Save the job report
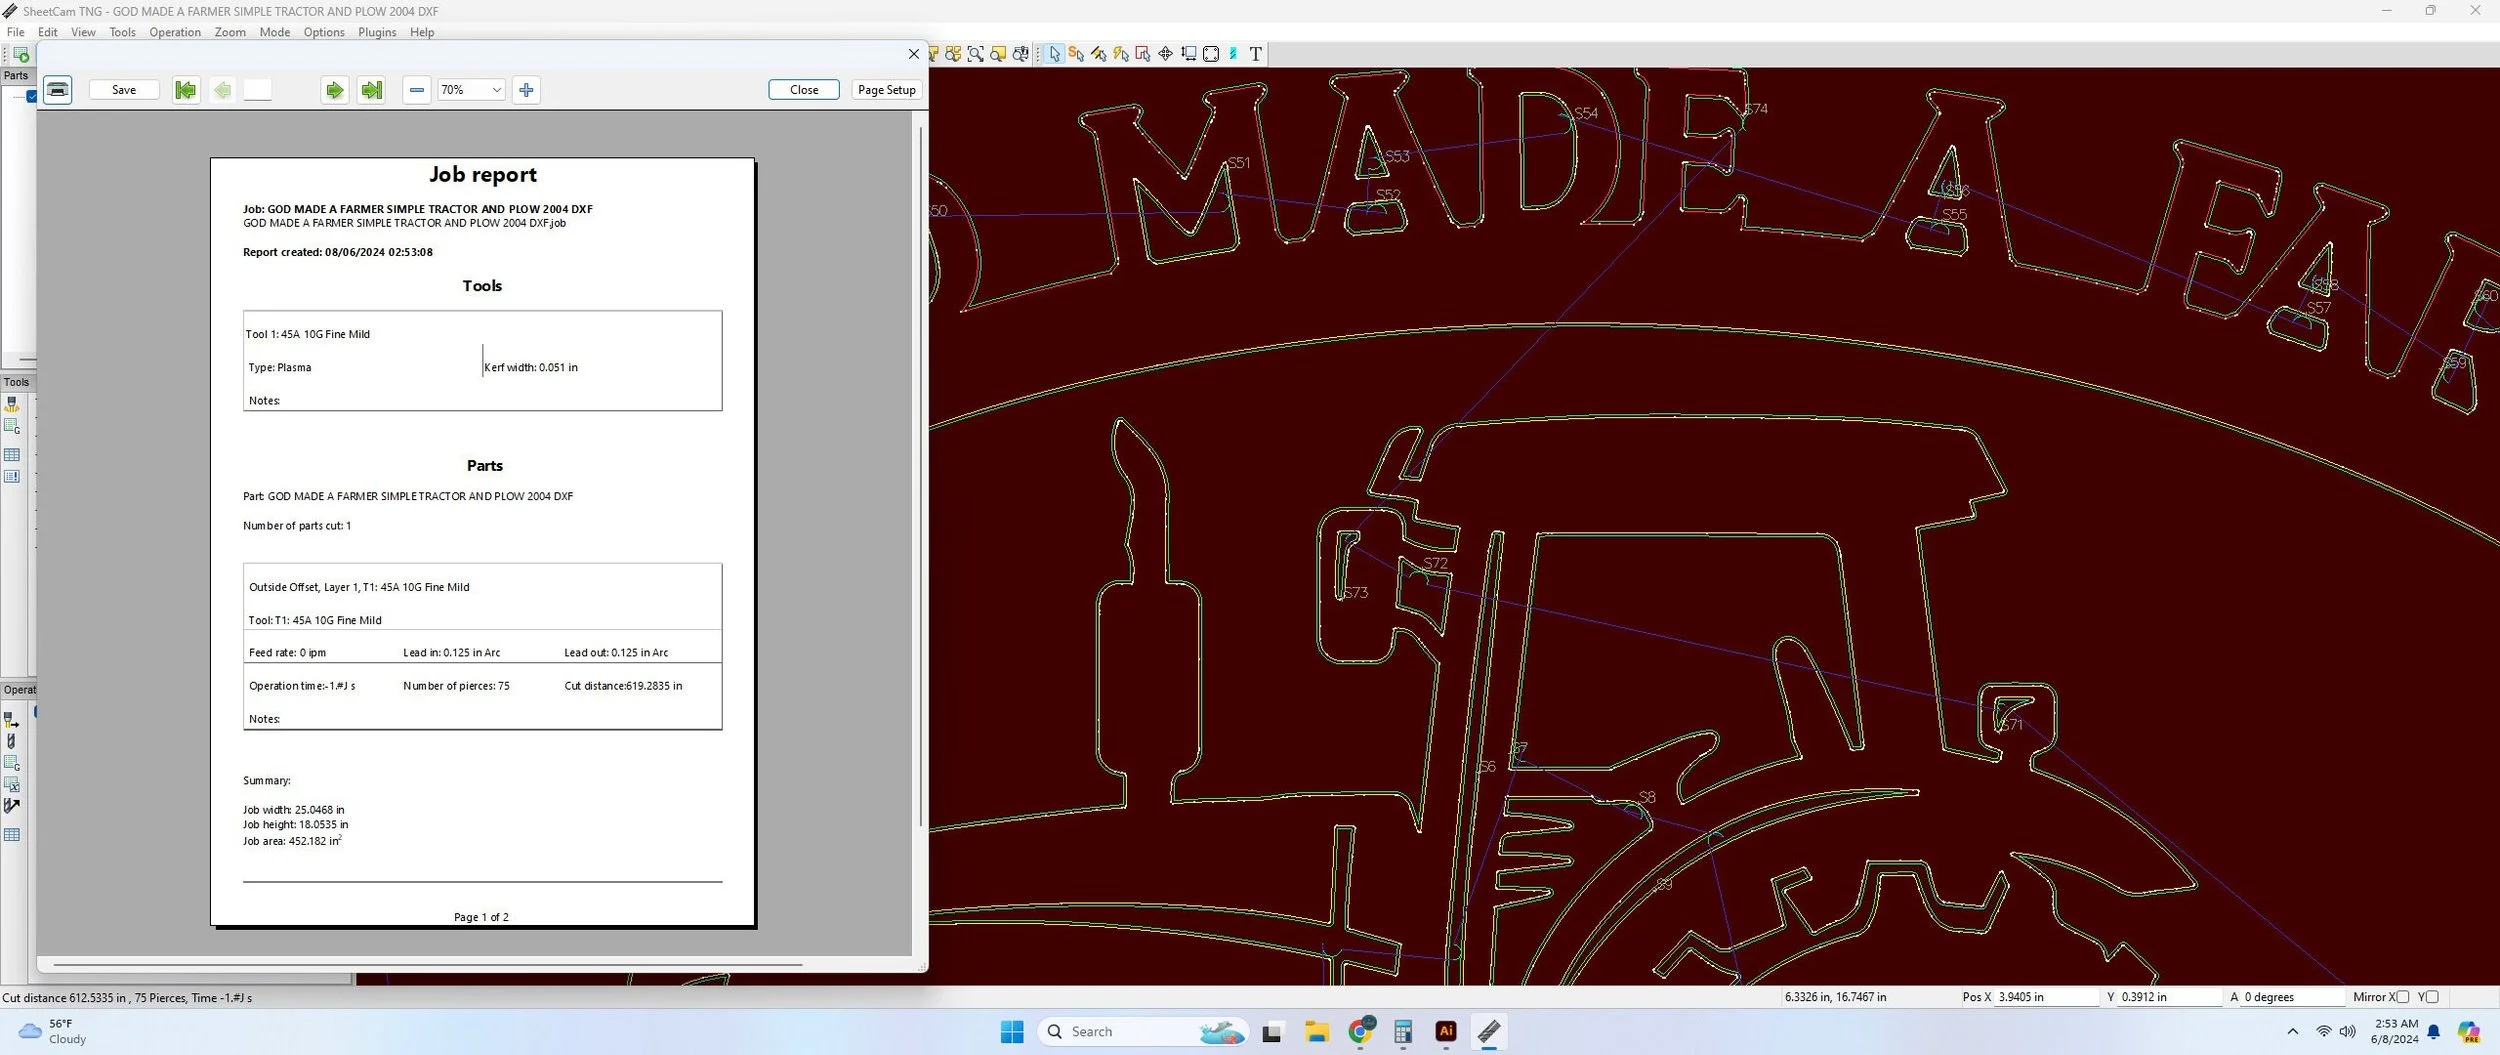 pos(124,90)
